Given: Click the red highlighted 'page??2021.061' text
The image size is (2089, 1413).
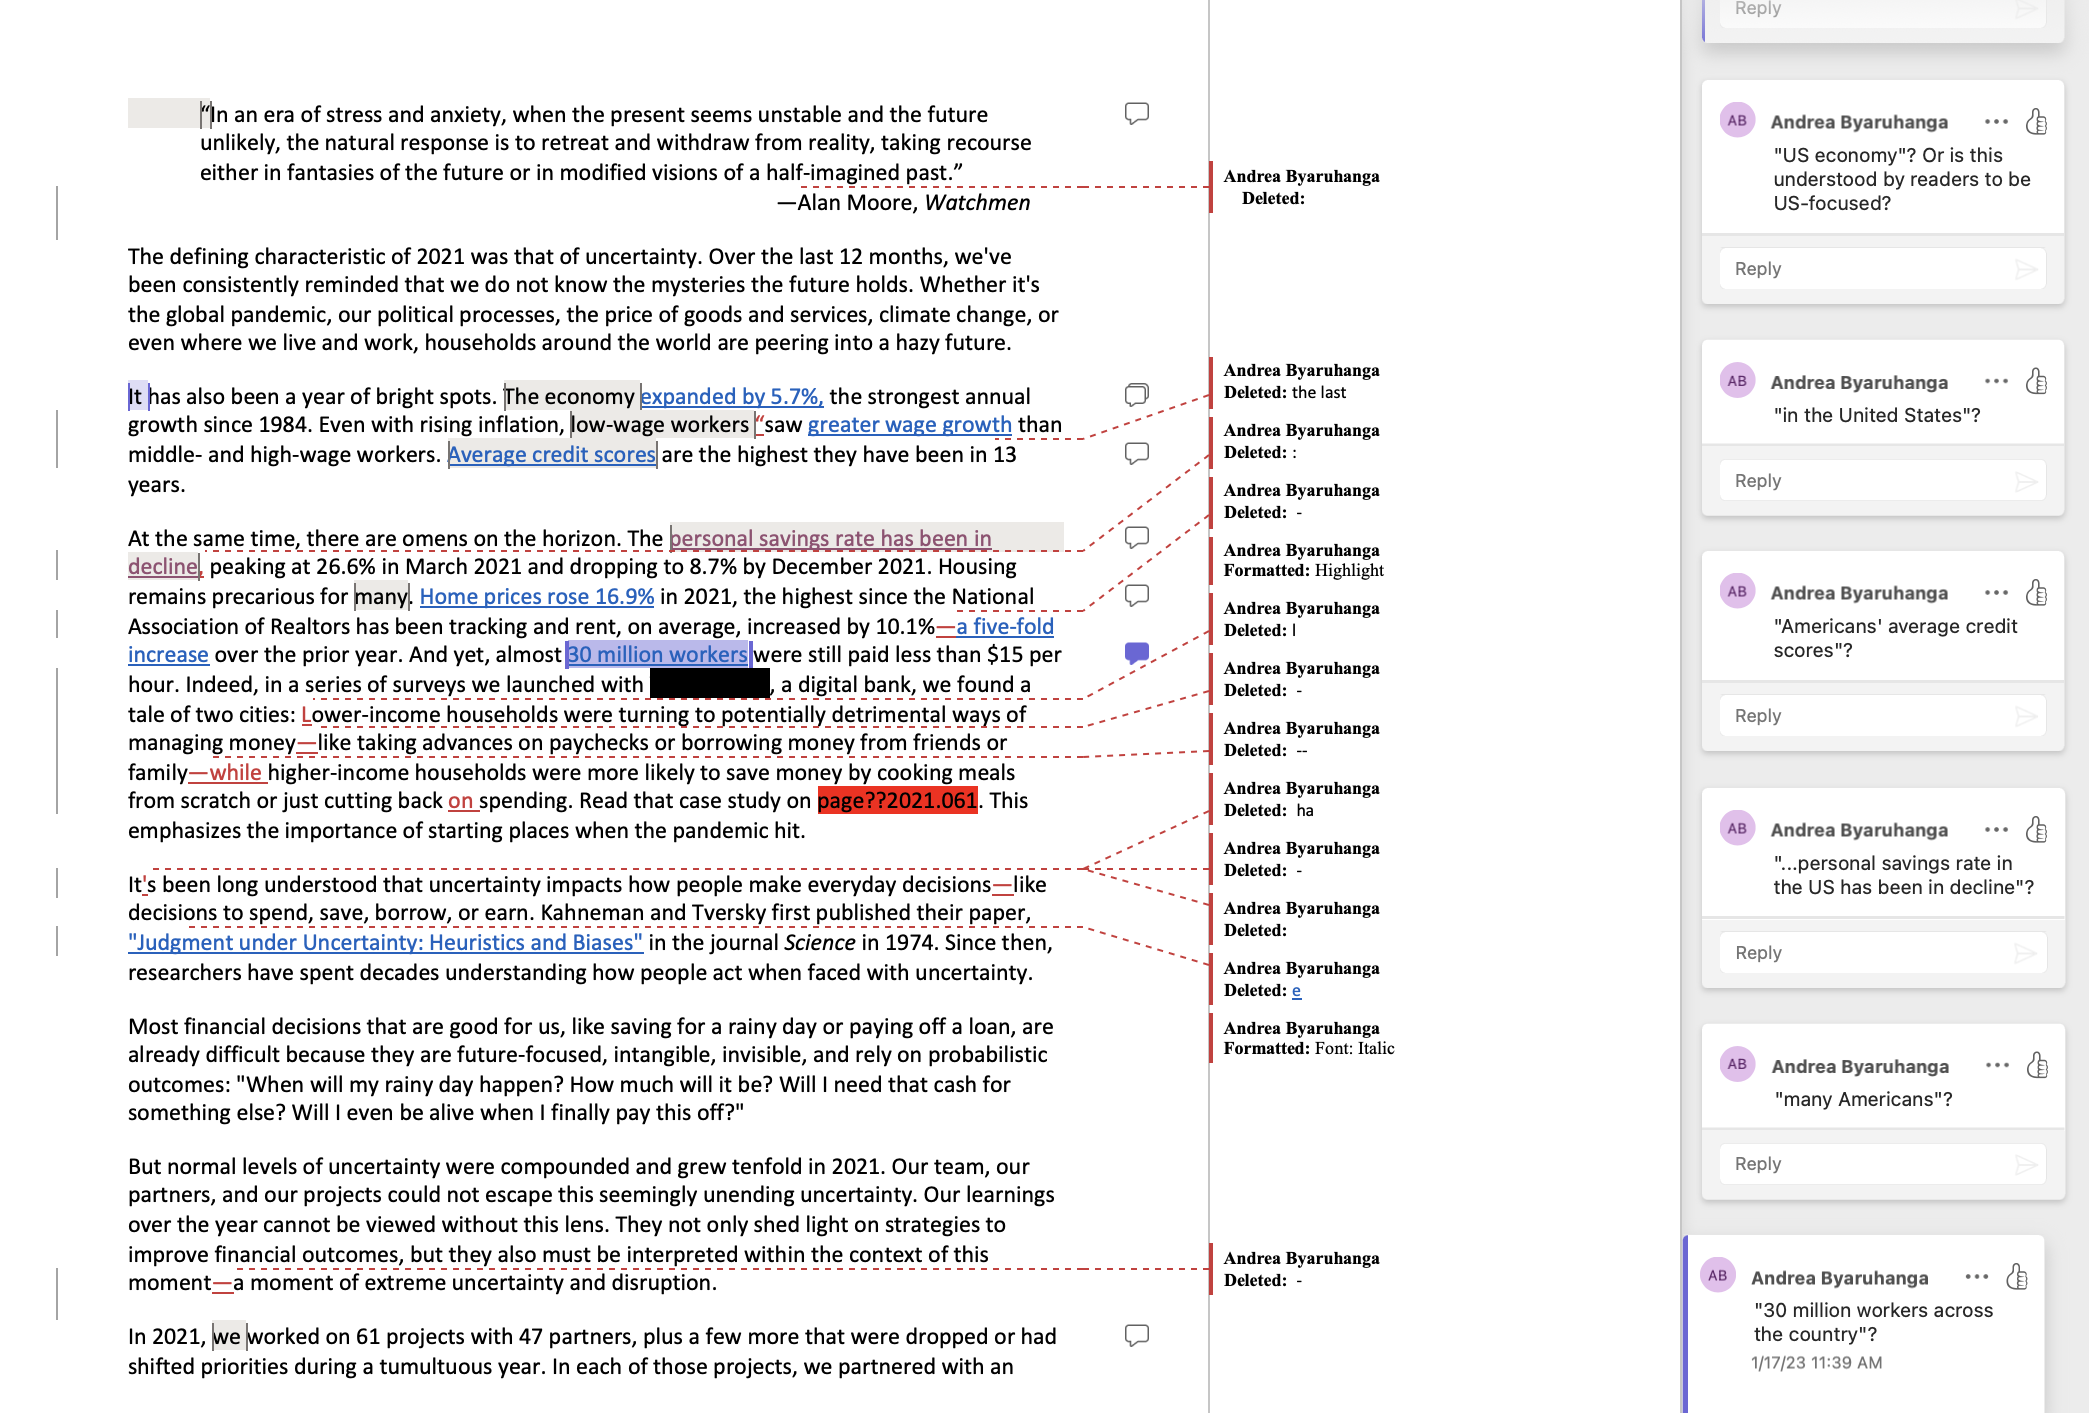Looking at the screenshot, I should point(896,801).
